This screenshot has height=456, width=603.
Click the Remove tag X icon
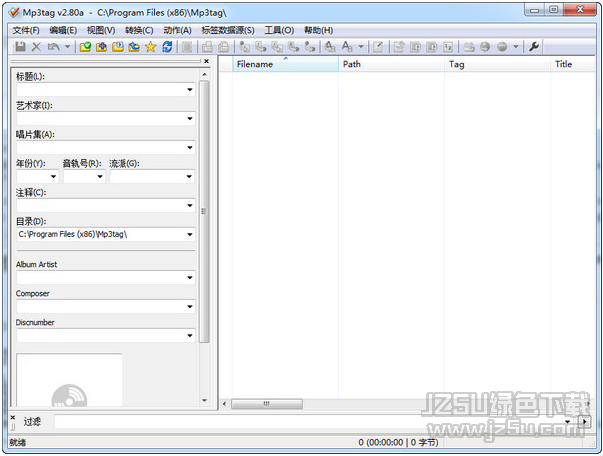pyautogui.click(x=36, y=47)
